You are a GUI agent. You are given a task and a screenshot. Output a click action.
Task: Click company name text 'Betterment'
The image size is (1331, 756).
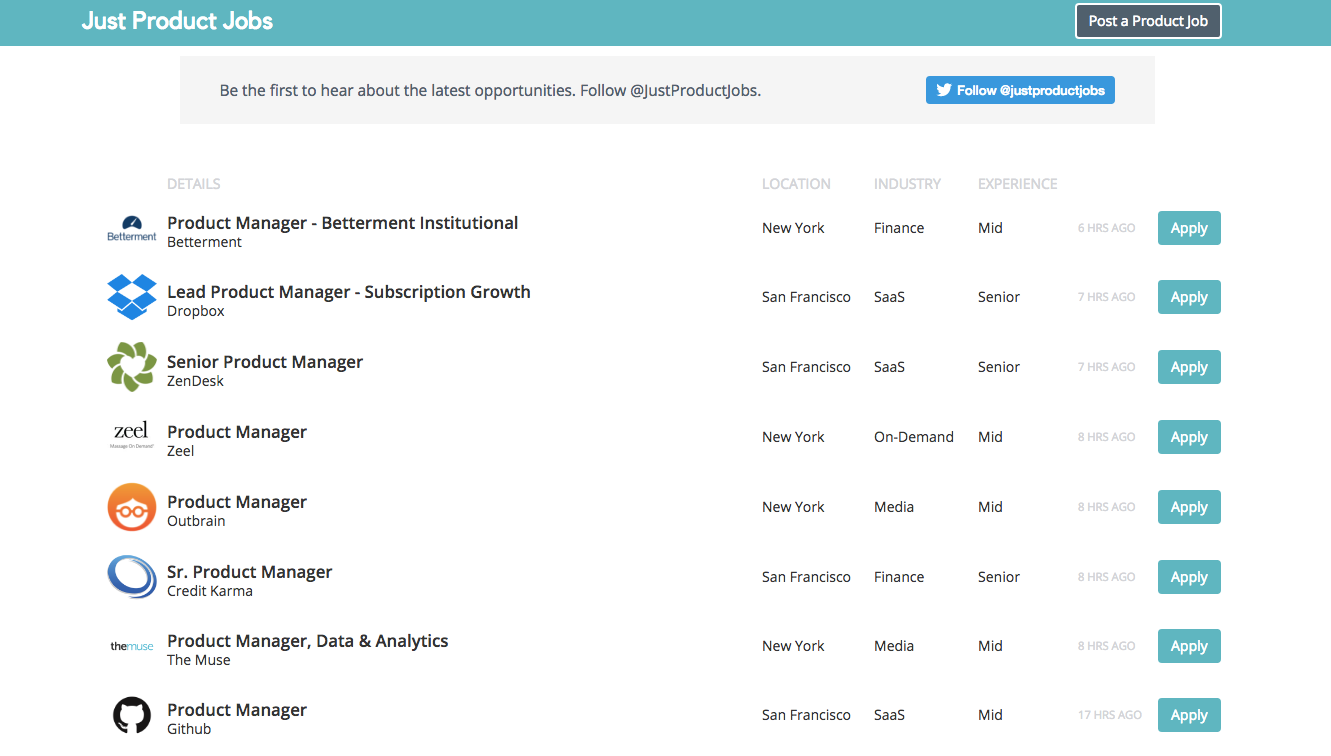click(x=204, y=242)
